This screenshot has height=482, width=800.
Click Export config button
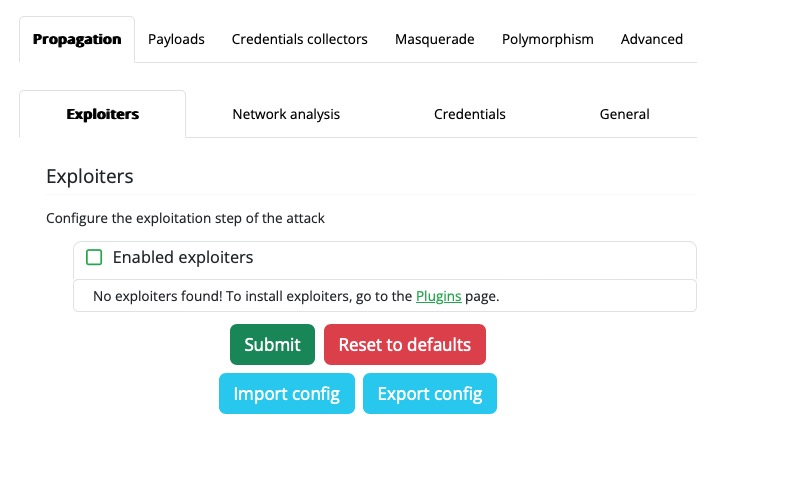[429, 393]
